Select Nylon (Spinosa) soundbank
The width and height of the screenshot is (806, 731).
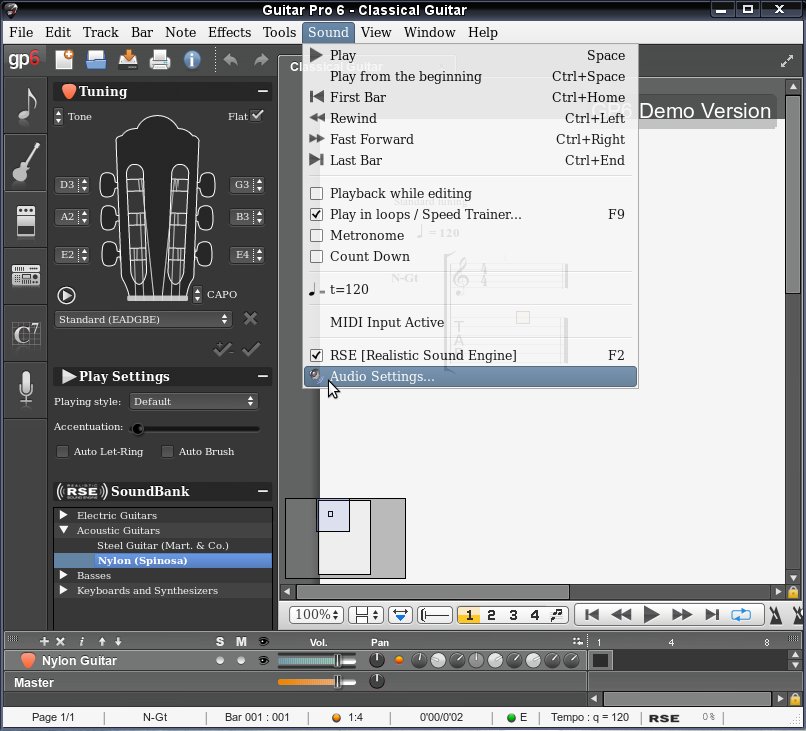click(162, 560)
